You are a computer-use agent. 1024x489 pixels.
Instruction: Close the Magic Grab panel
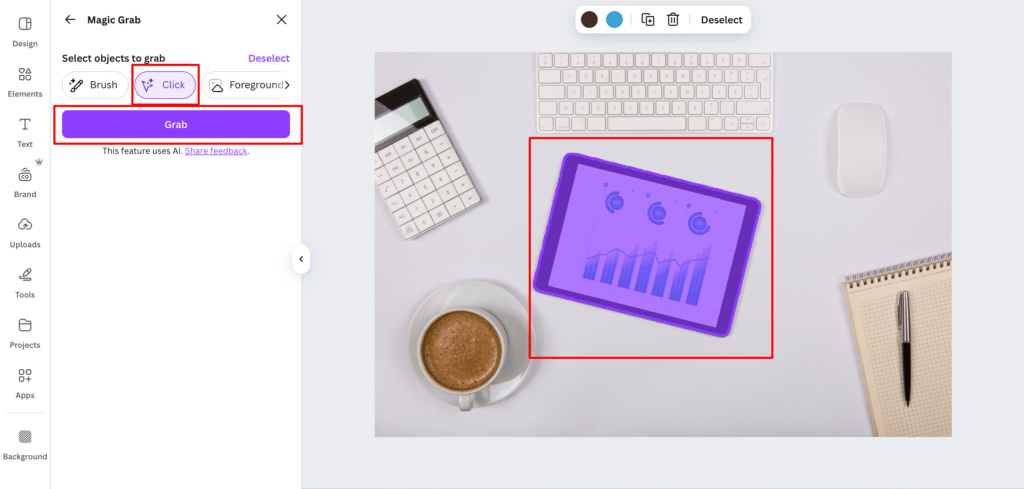click(x=281, y=19)
